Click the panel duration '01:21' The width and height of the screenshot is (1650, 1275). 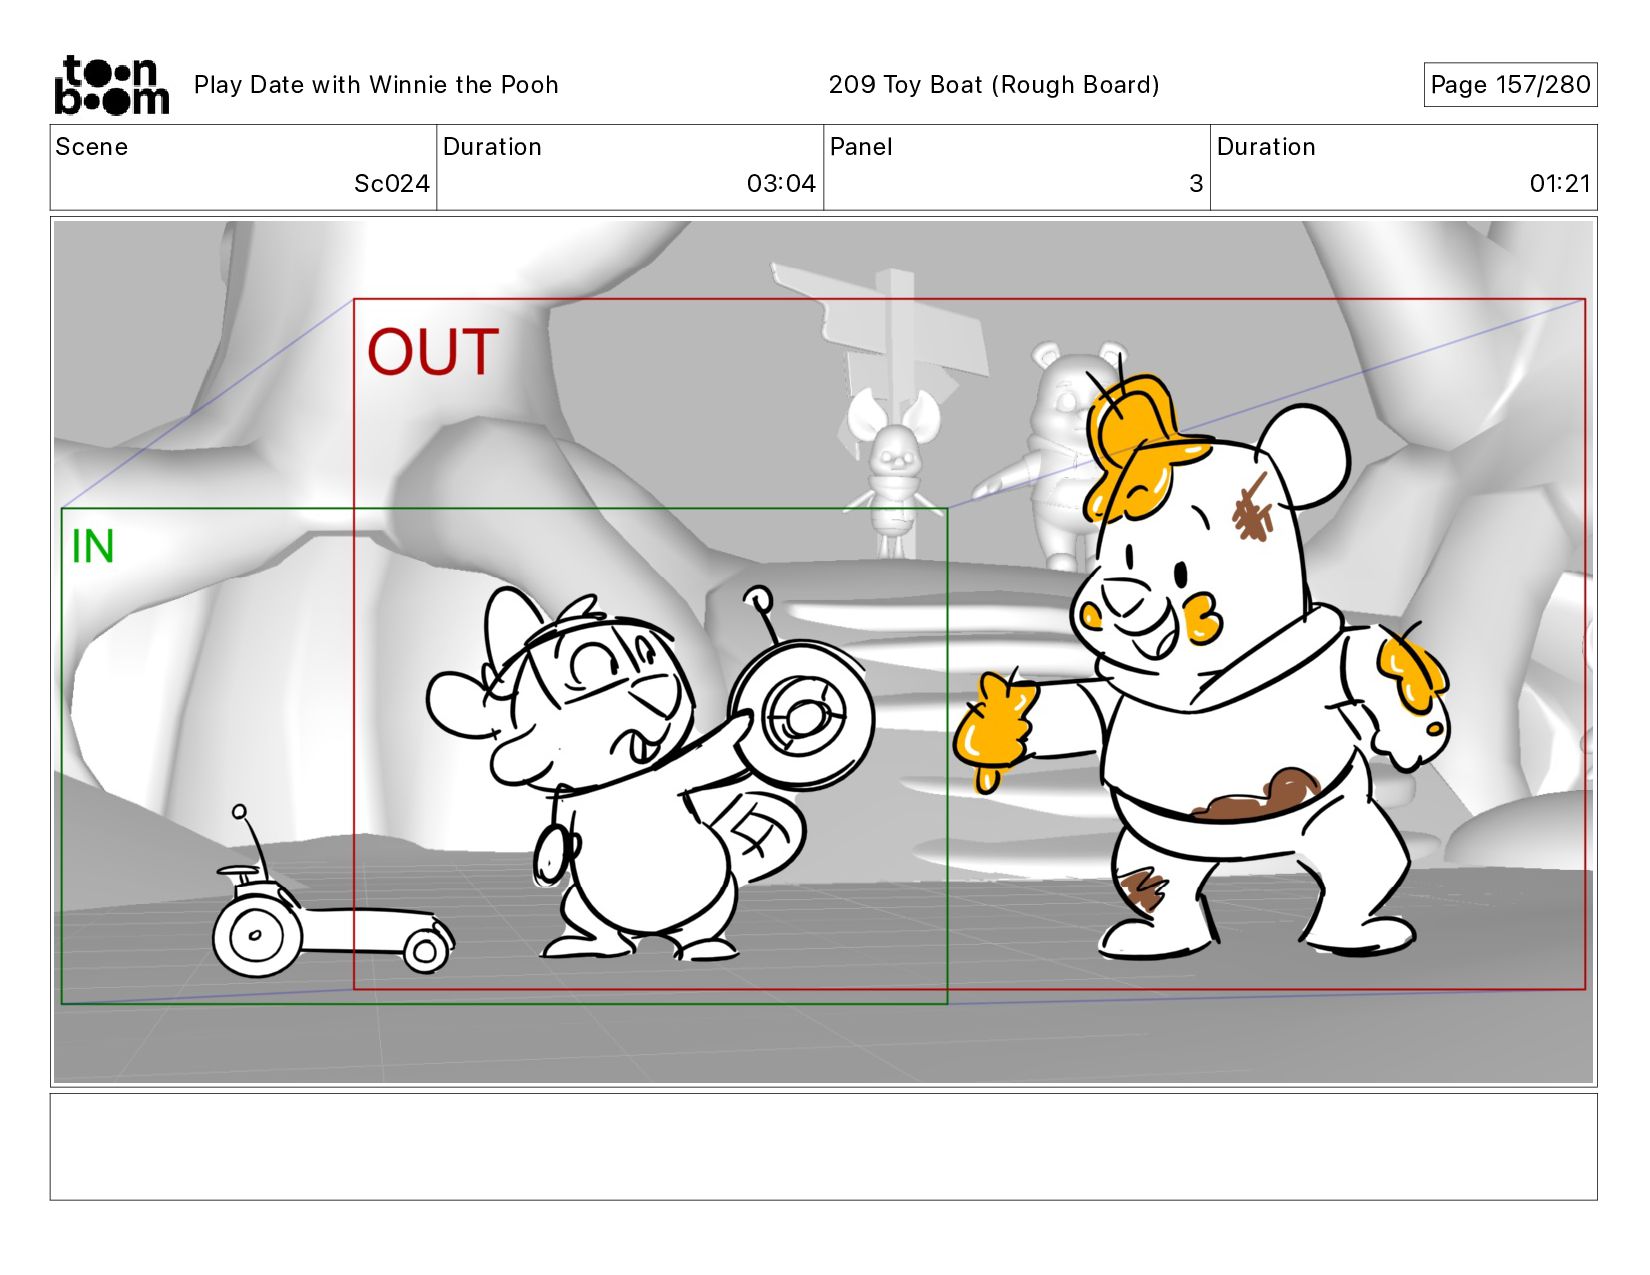(x=1560, y=184)
